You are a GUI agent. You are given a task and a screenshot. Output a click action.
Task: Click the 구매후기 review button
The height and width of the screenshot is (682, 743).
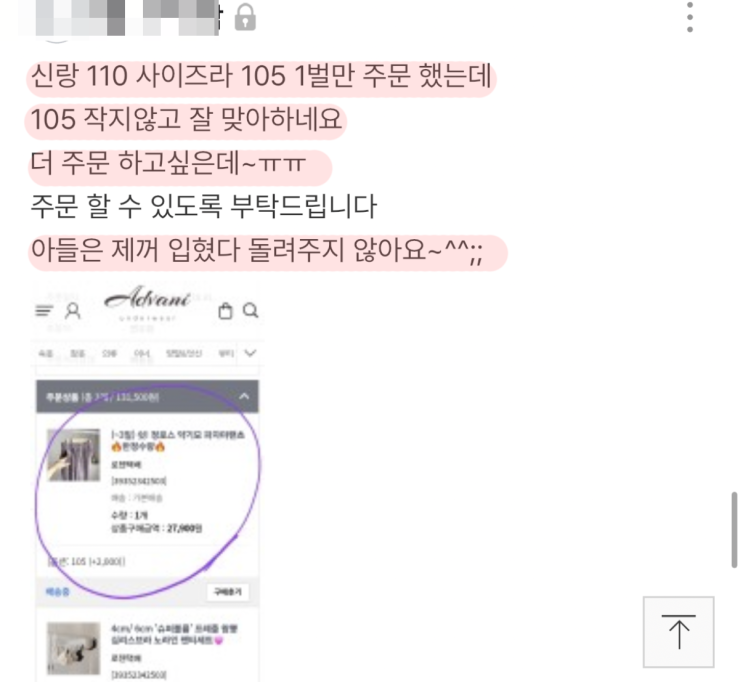click(x=228, y=592)
